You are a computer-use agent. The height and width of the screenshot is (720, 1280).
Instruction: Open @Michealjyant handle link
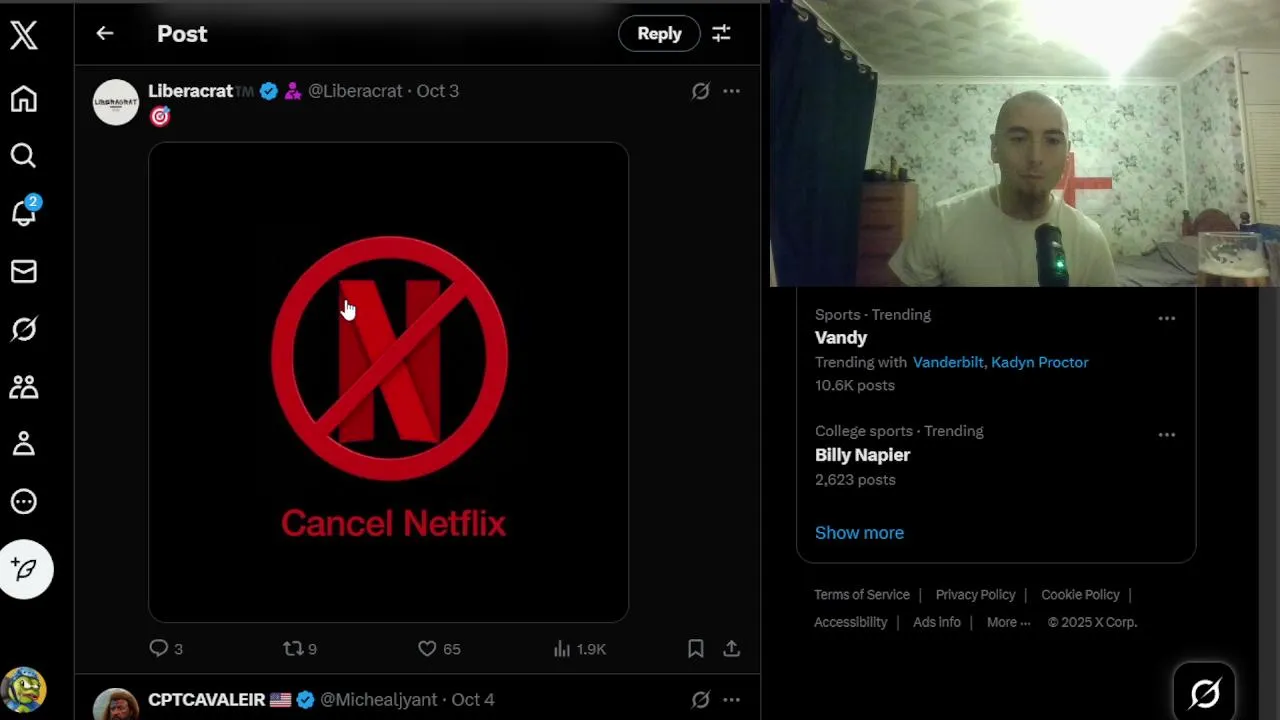[x=381, y=700]
